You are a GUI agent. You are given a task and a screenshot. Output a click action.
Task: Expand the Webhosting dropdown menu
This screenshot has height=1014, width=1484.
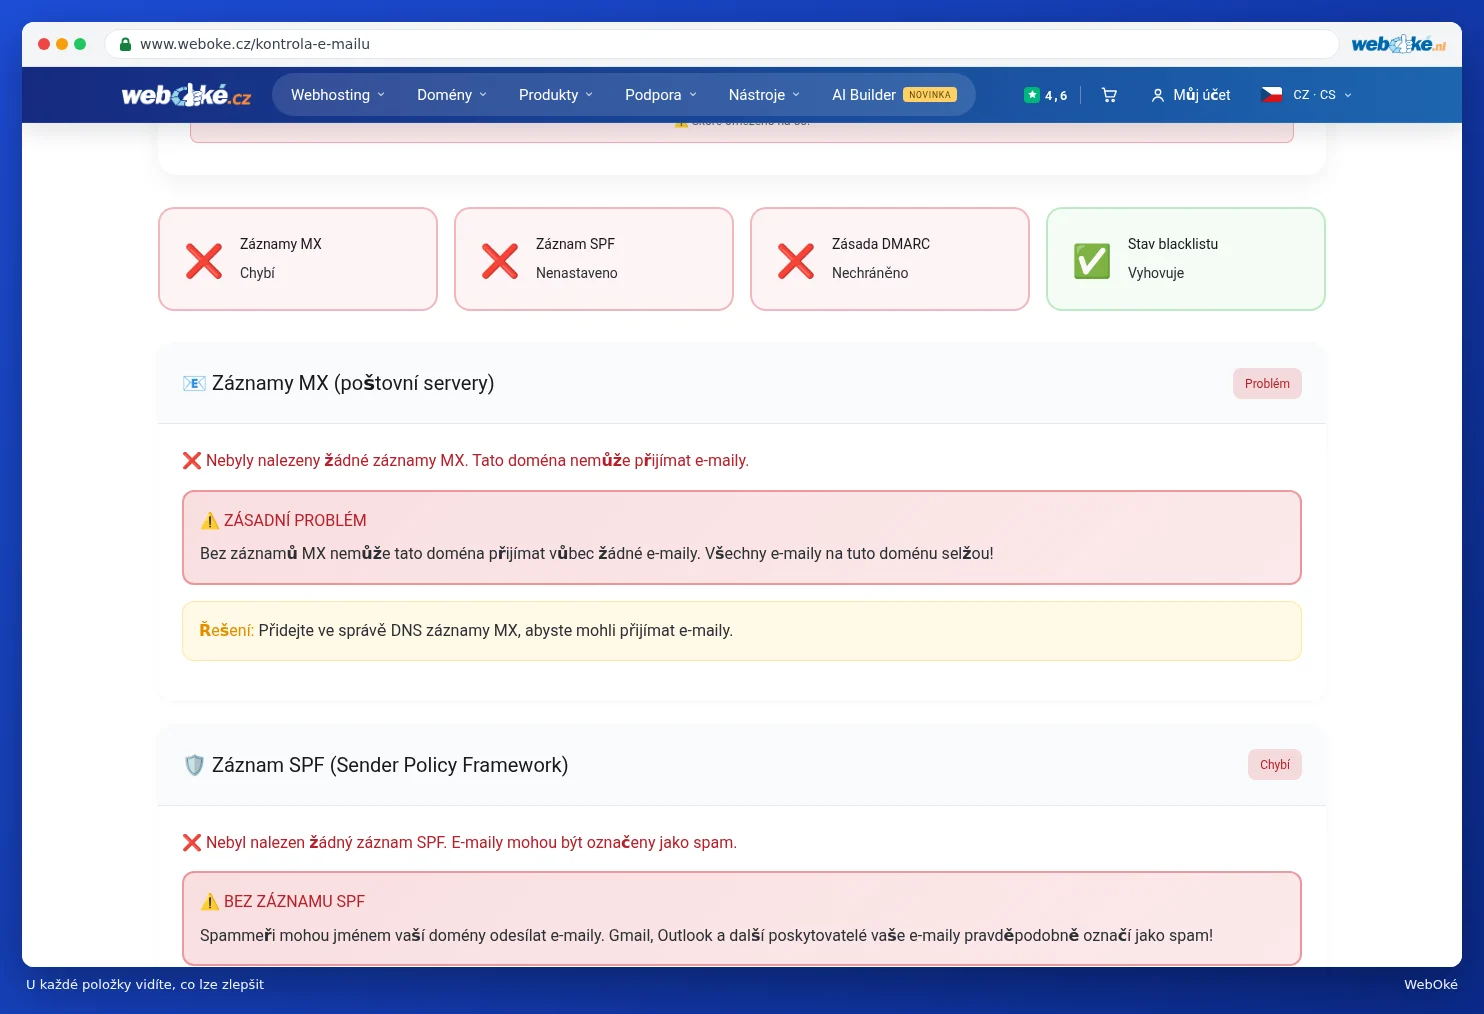coord(338,95)
